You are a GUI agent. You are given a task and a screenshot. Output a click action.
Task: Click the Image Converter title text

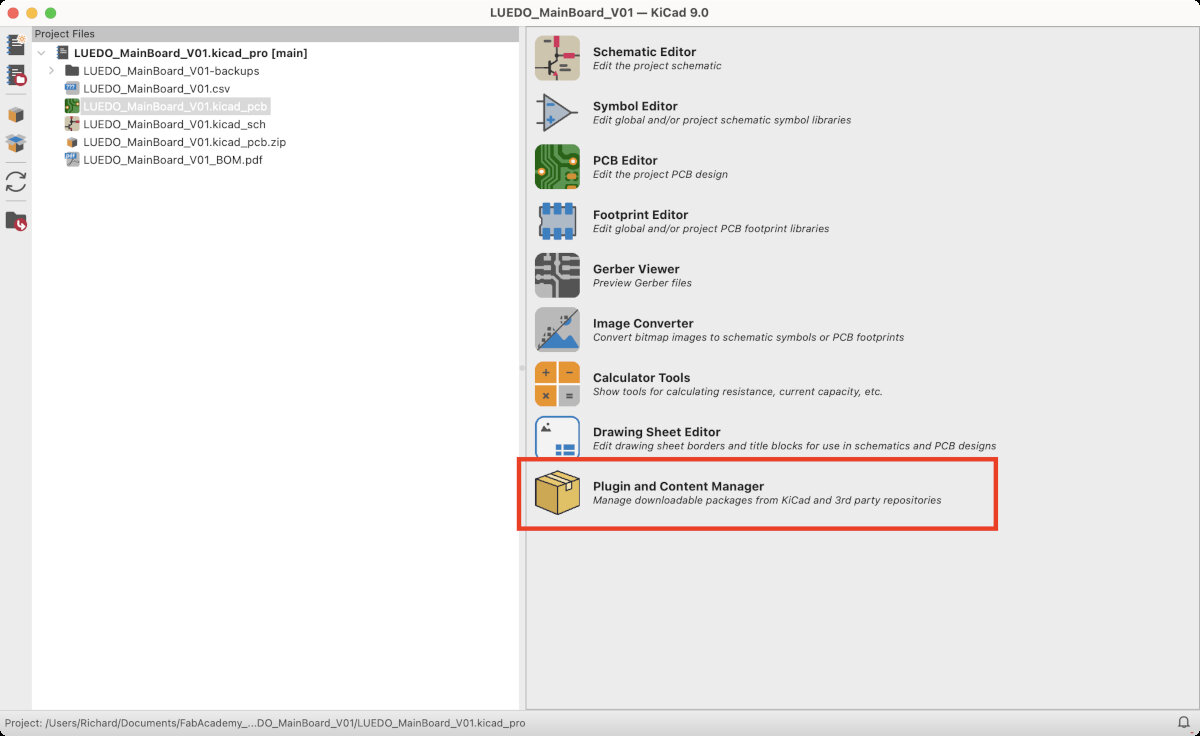(x=643, y=323)
